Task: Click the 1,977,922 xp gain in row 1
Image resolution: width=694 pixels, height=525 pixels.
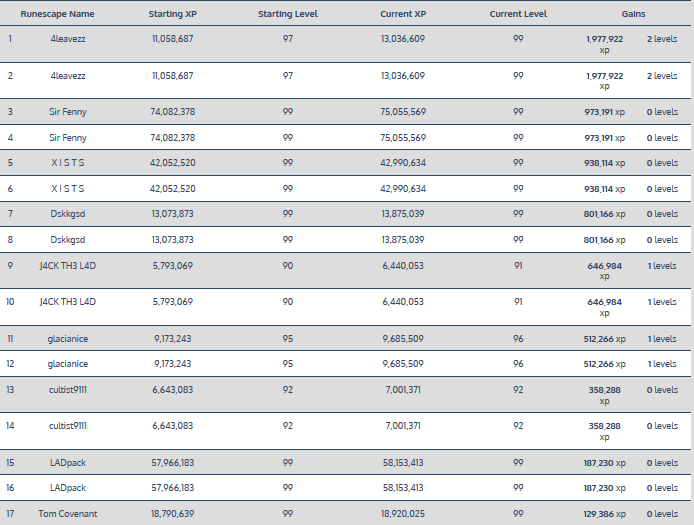Action: (604, 43)
